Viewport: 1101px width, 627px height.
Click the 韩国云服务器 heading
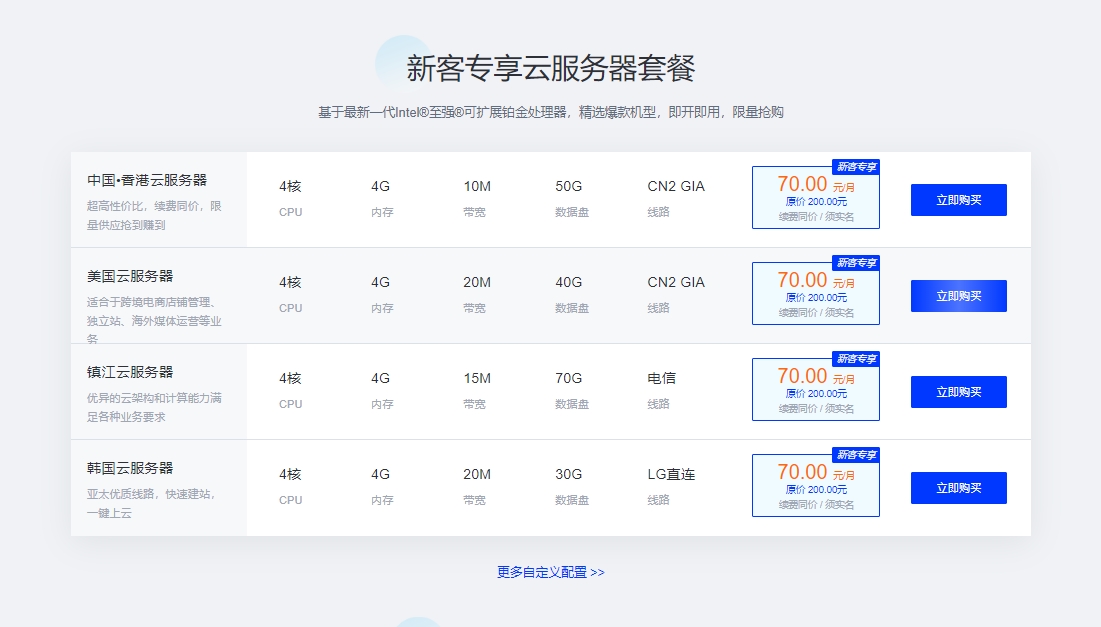130,468
